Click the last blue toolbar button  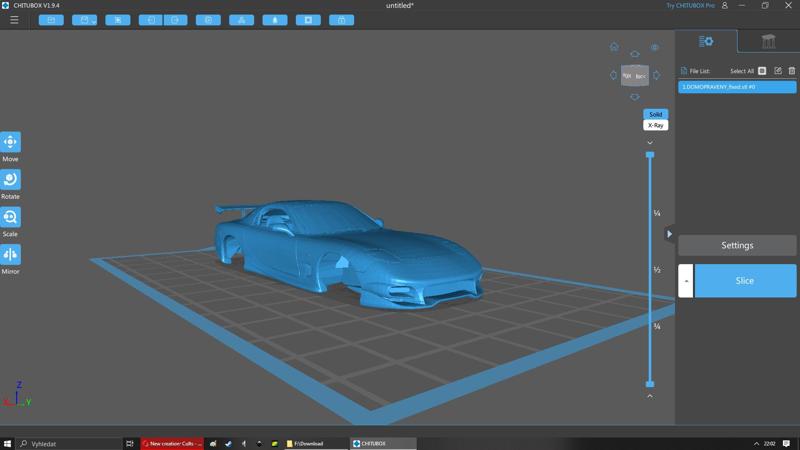(341, 20)
